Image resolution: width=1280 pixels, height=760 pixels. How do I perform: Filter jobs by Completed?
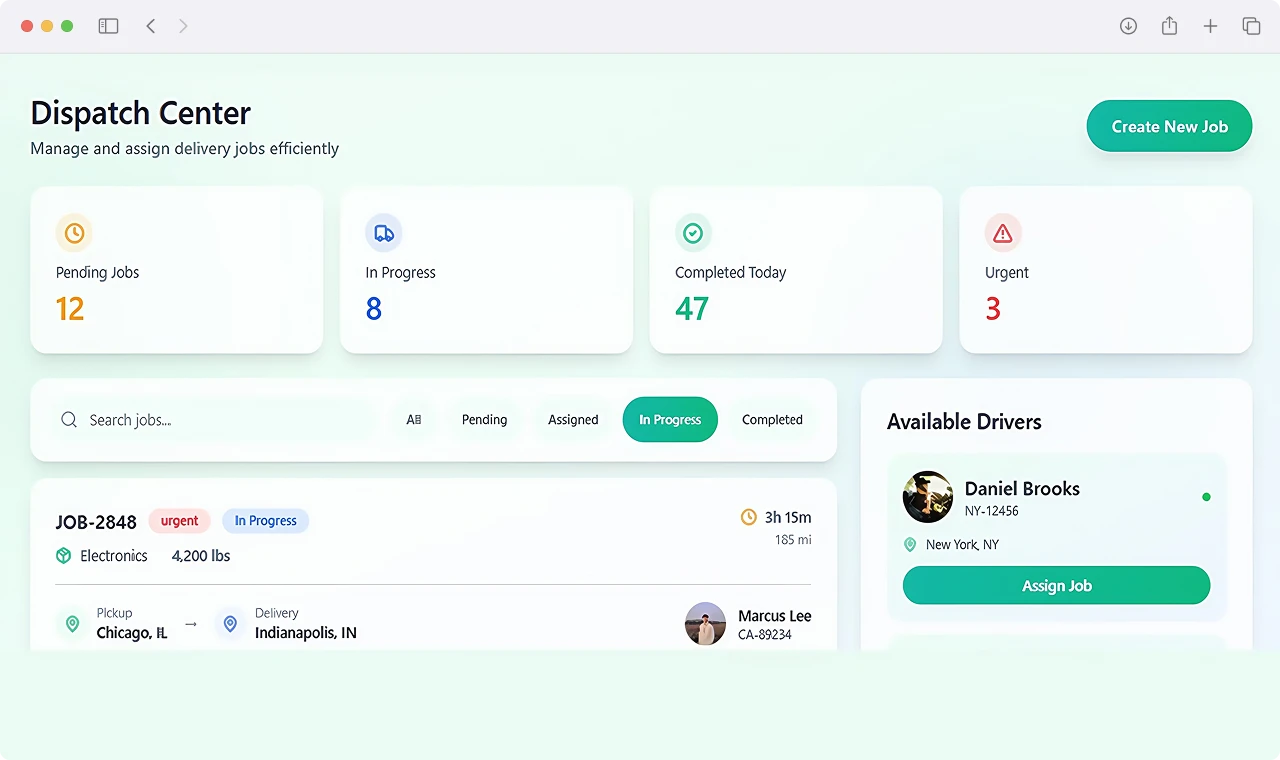772,420
